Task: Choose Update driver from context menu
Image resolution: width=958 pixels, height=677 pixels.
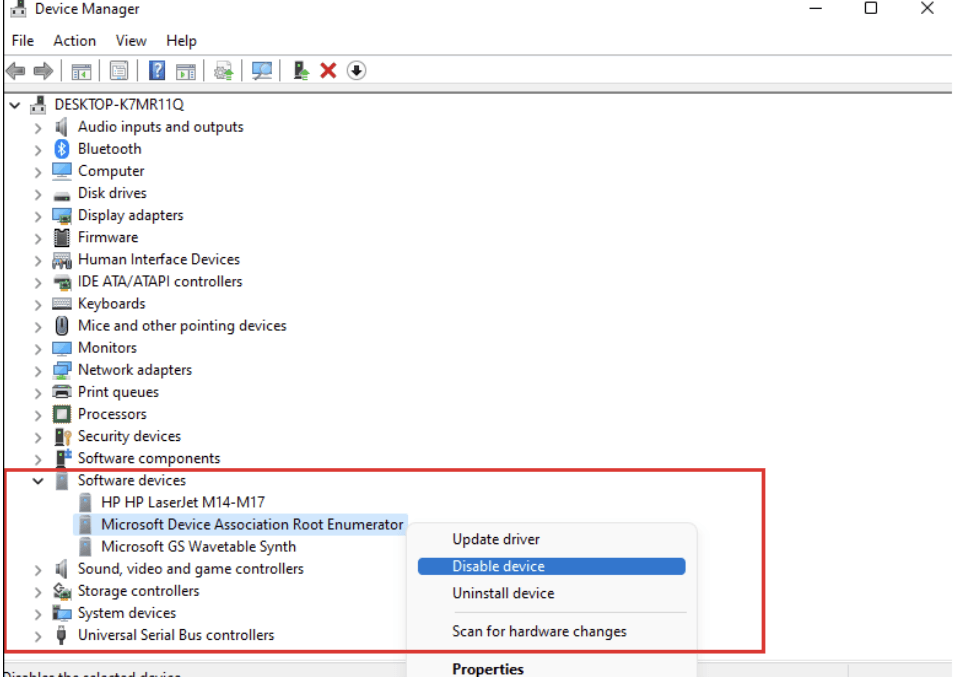Action: pyautogui.click(x=495, y=539)
